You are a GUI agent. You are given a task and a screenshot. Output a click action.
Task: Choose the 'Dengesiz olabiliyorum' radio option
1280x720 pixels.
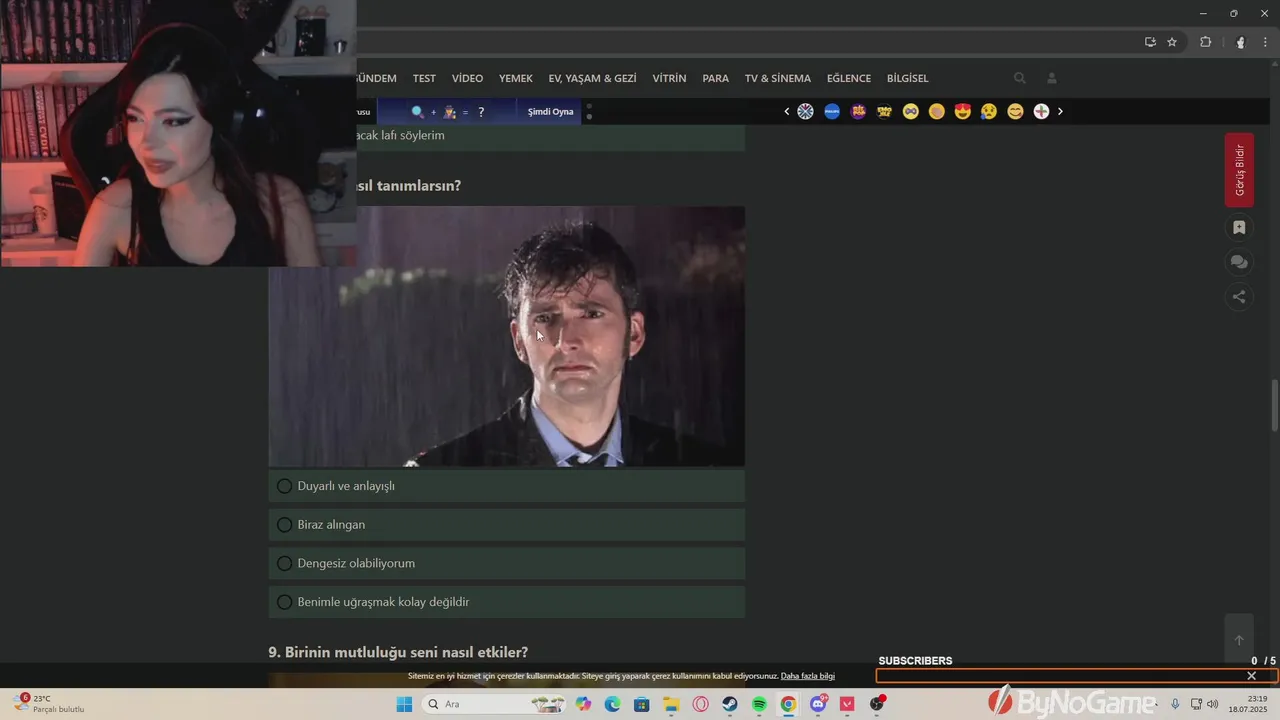tap(506, 563)
